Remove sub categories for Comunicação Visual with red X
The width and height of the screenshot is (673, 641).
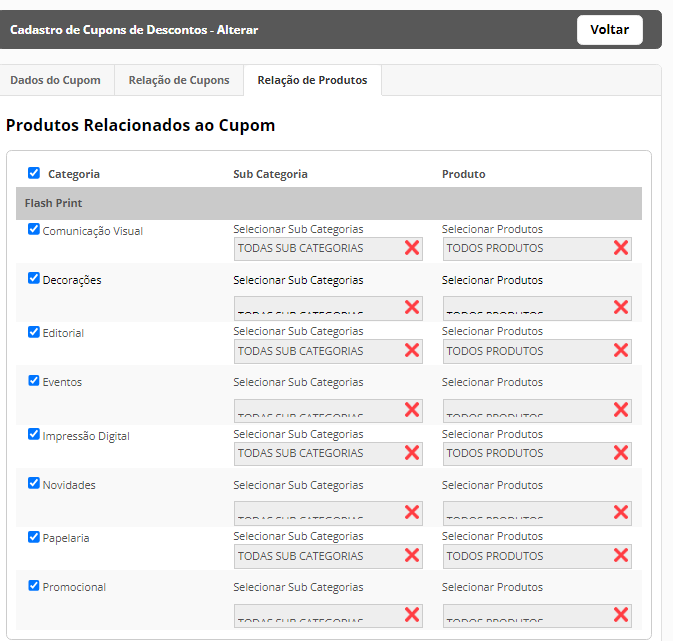click(x=412, y=248)
